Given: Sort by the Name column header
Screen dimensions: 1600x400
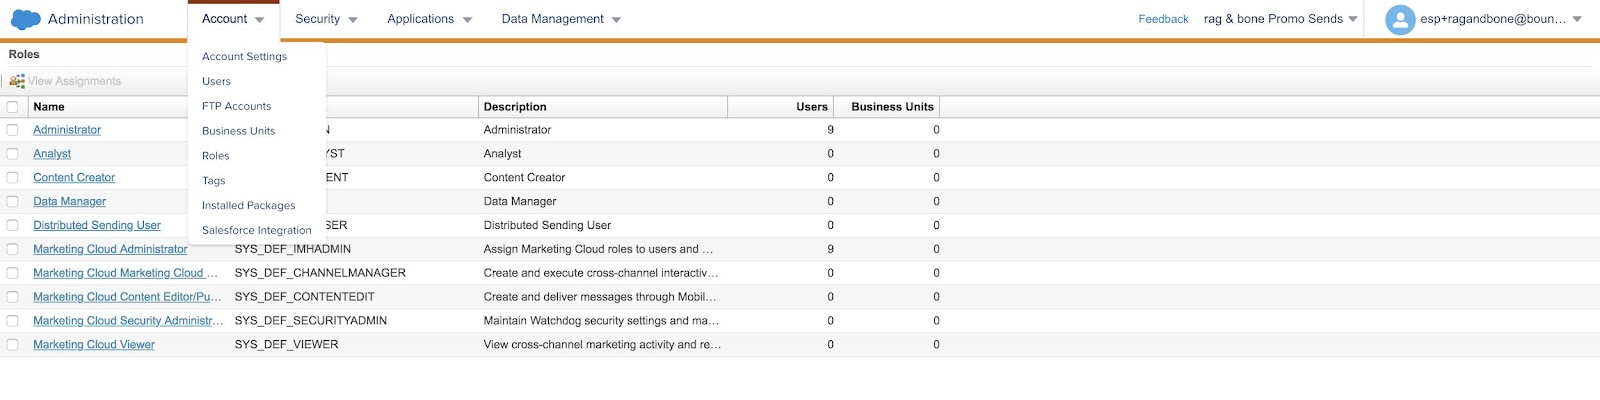Looking at the screenshot, I should point(49,107).
